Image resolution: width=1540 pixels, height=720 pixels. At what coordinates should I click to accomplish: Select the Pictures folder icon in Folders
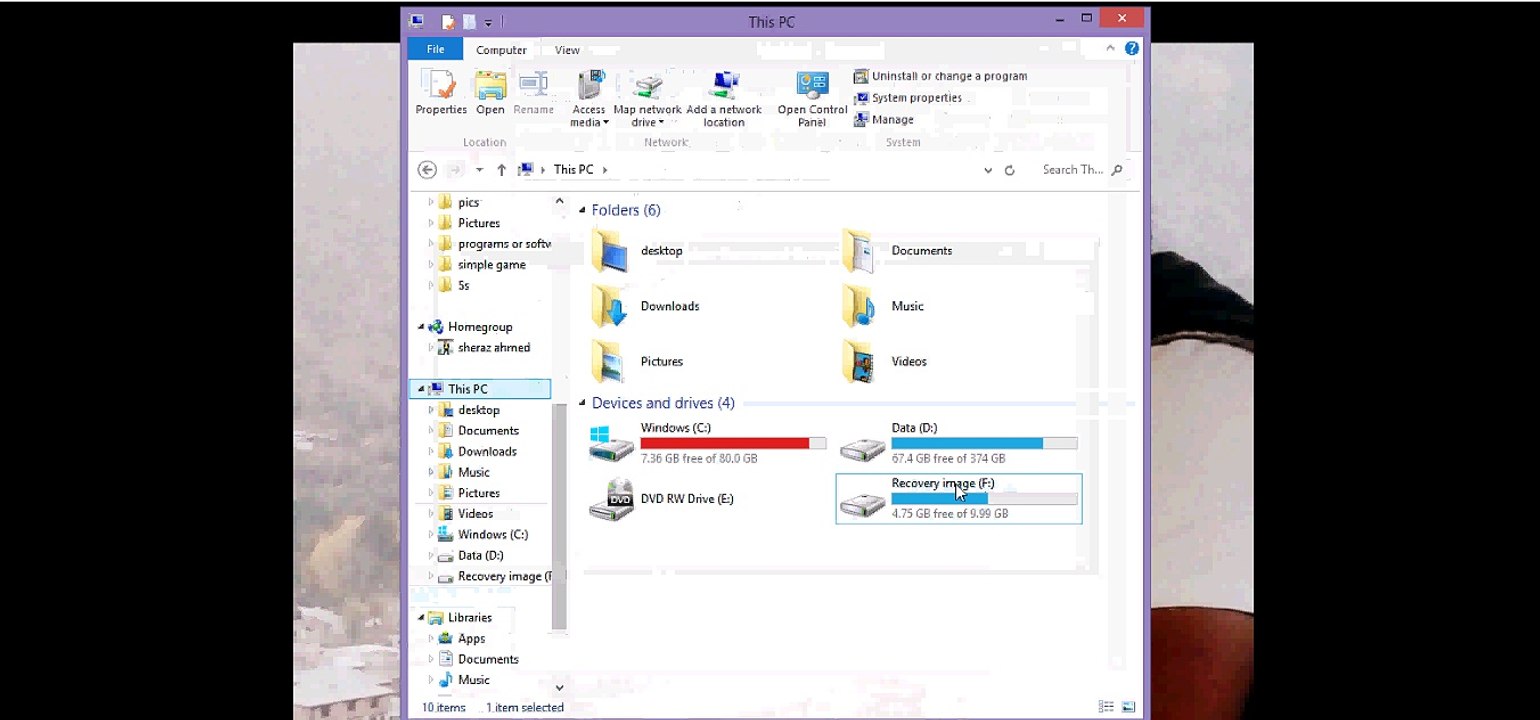[609, 361]
